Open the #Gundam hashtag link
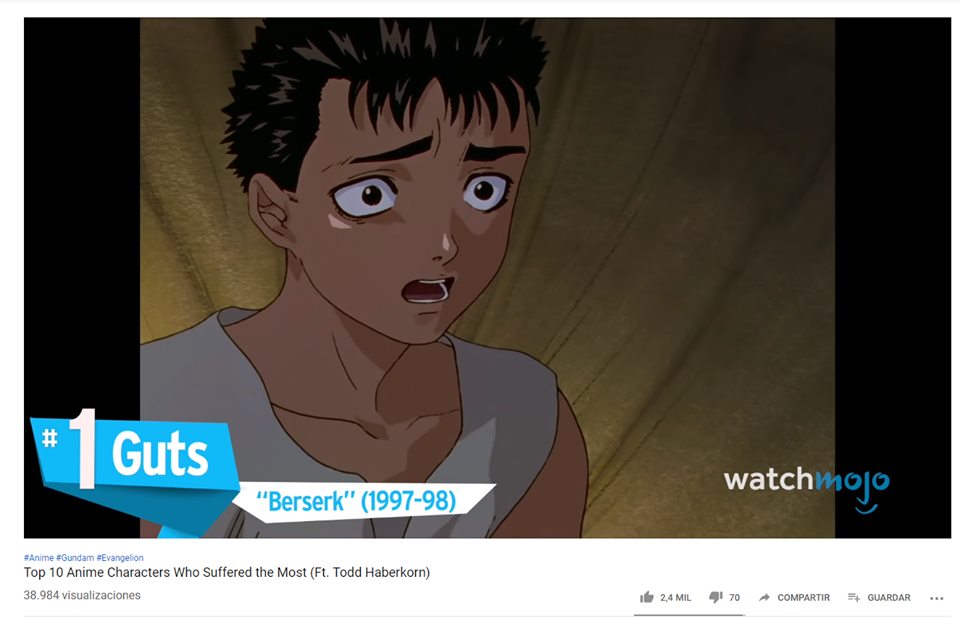 click(75, 557)
